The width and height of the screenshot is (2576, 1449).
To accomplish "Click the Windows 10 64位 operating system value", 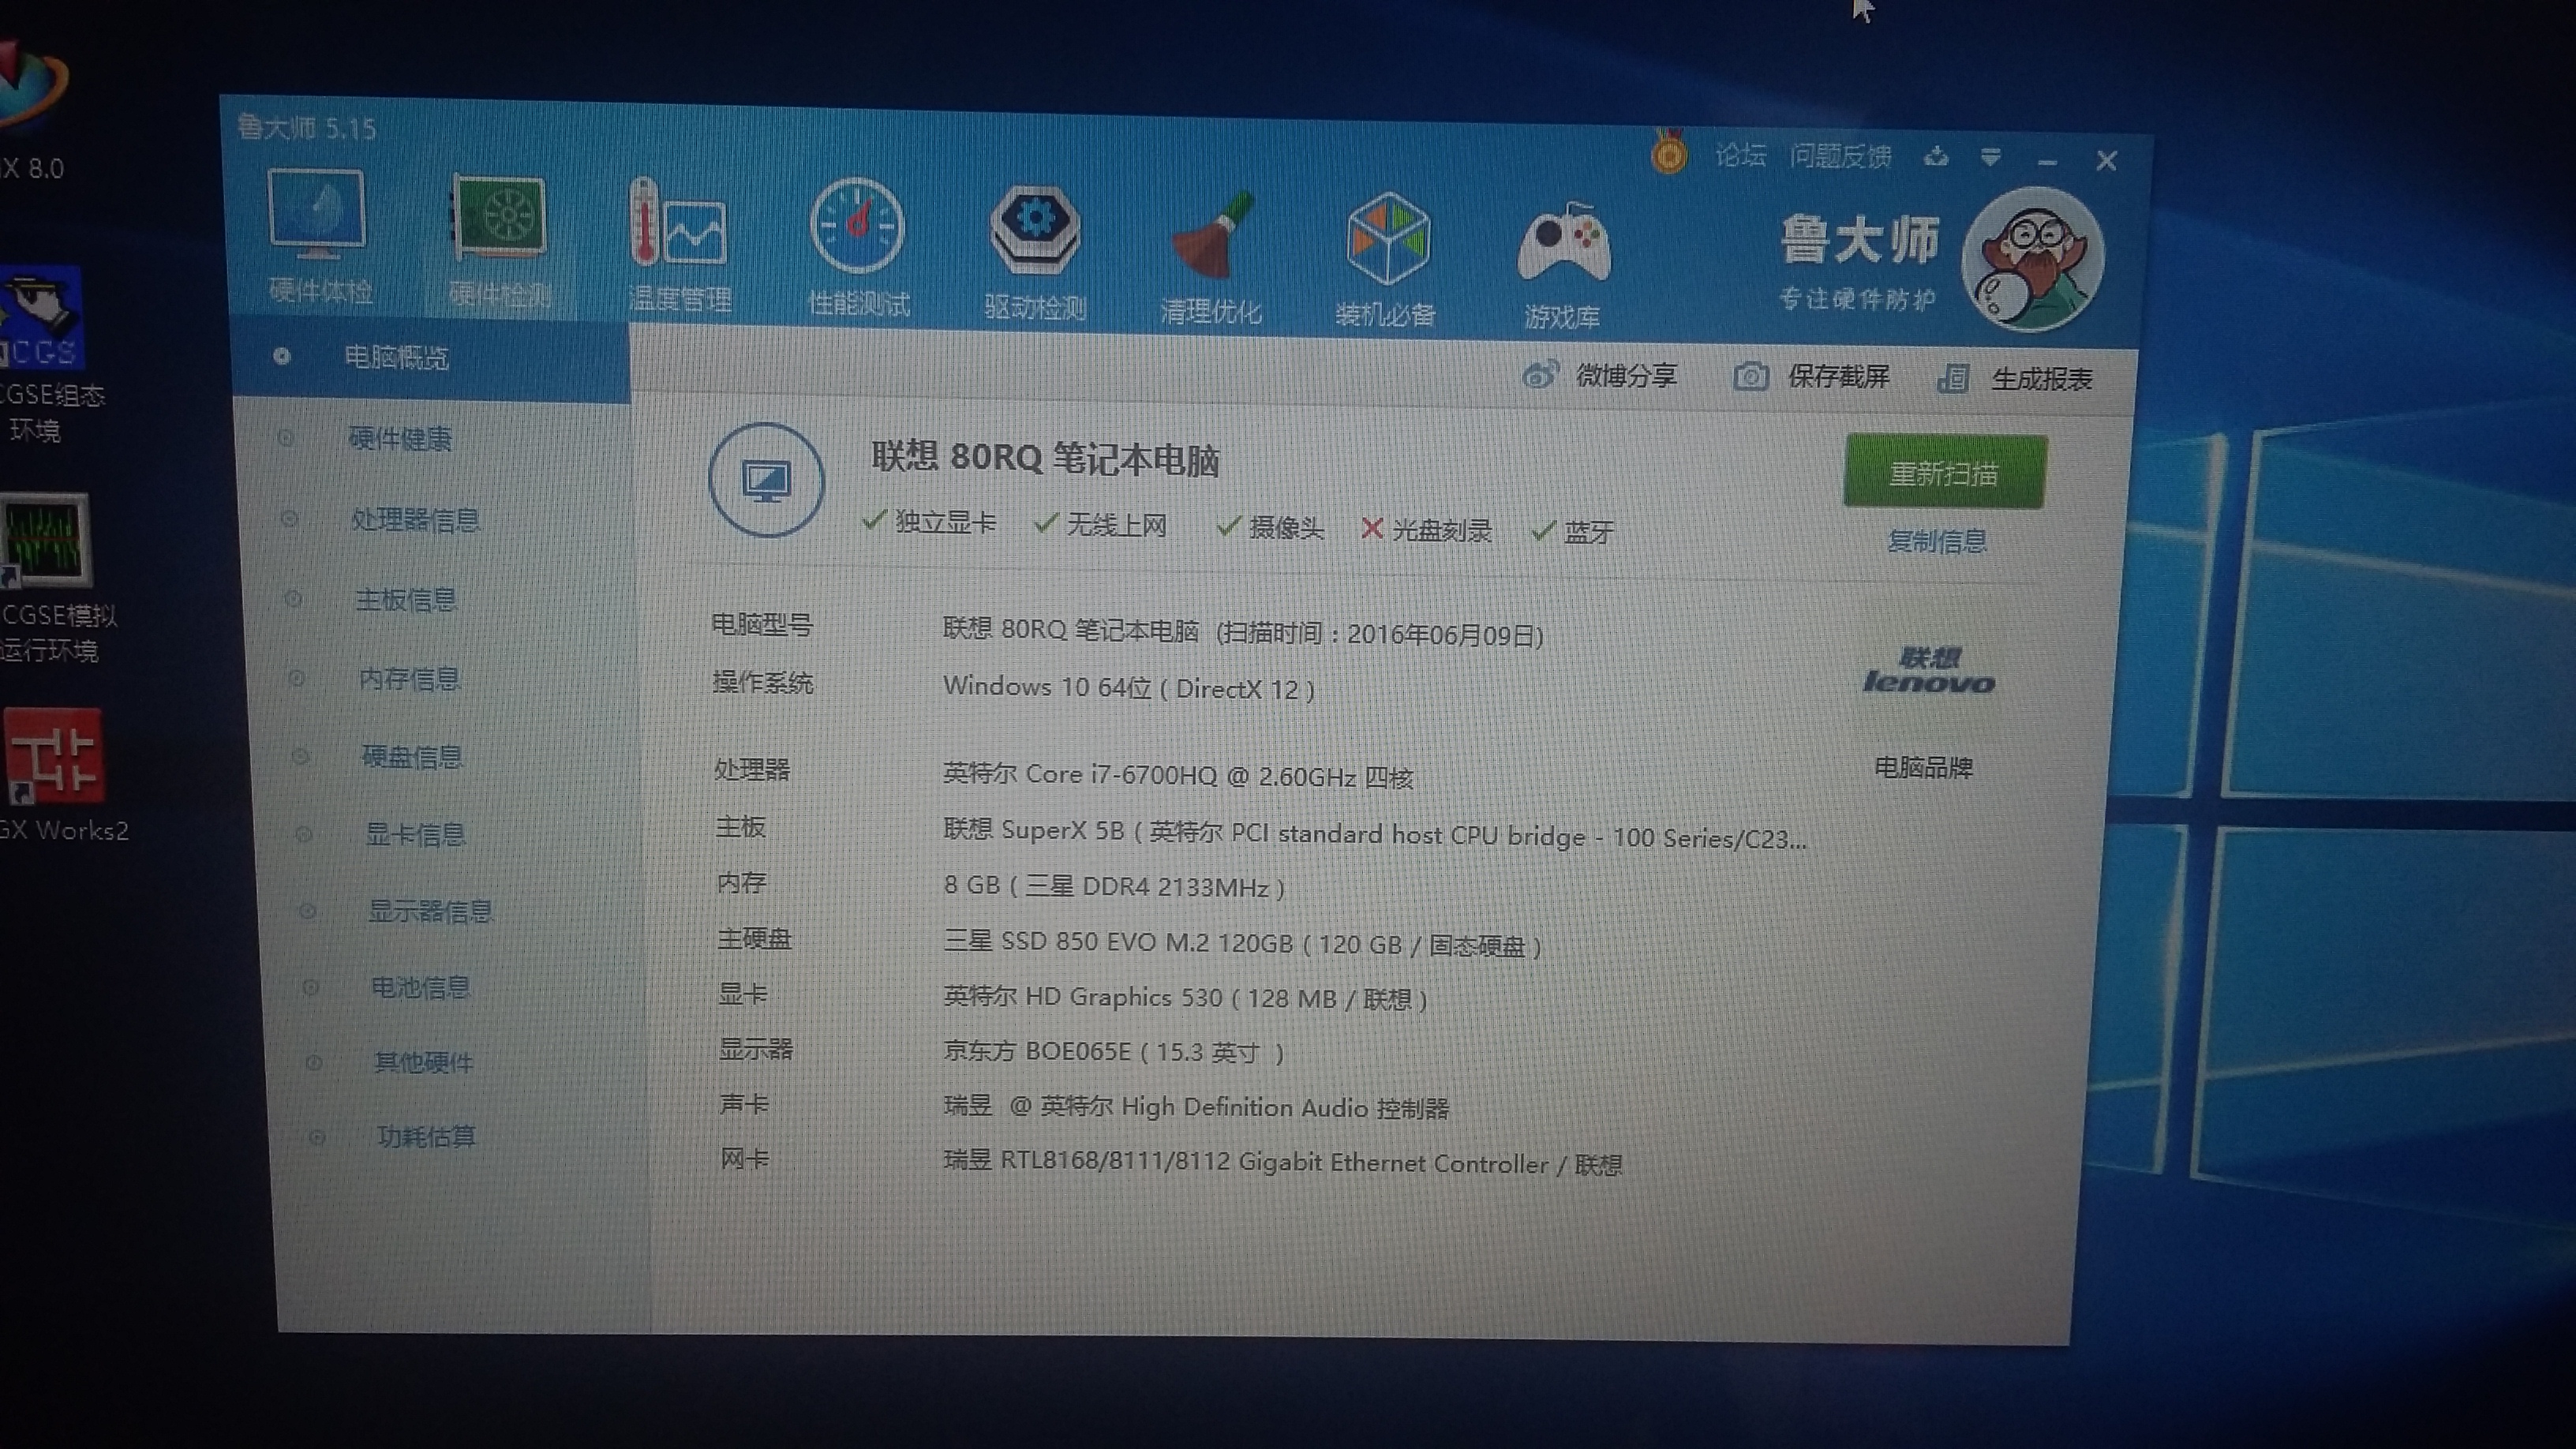I will tap(1129, 688).
